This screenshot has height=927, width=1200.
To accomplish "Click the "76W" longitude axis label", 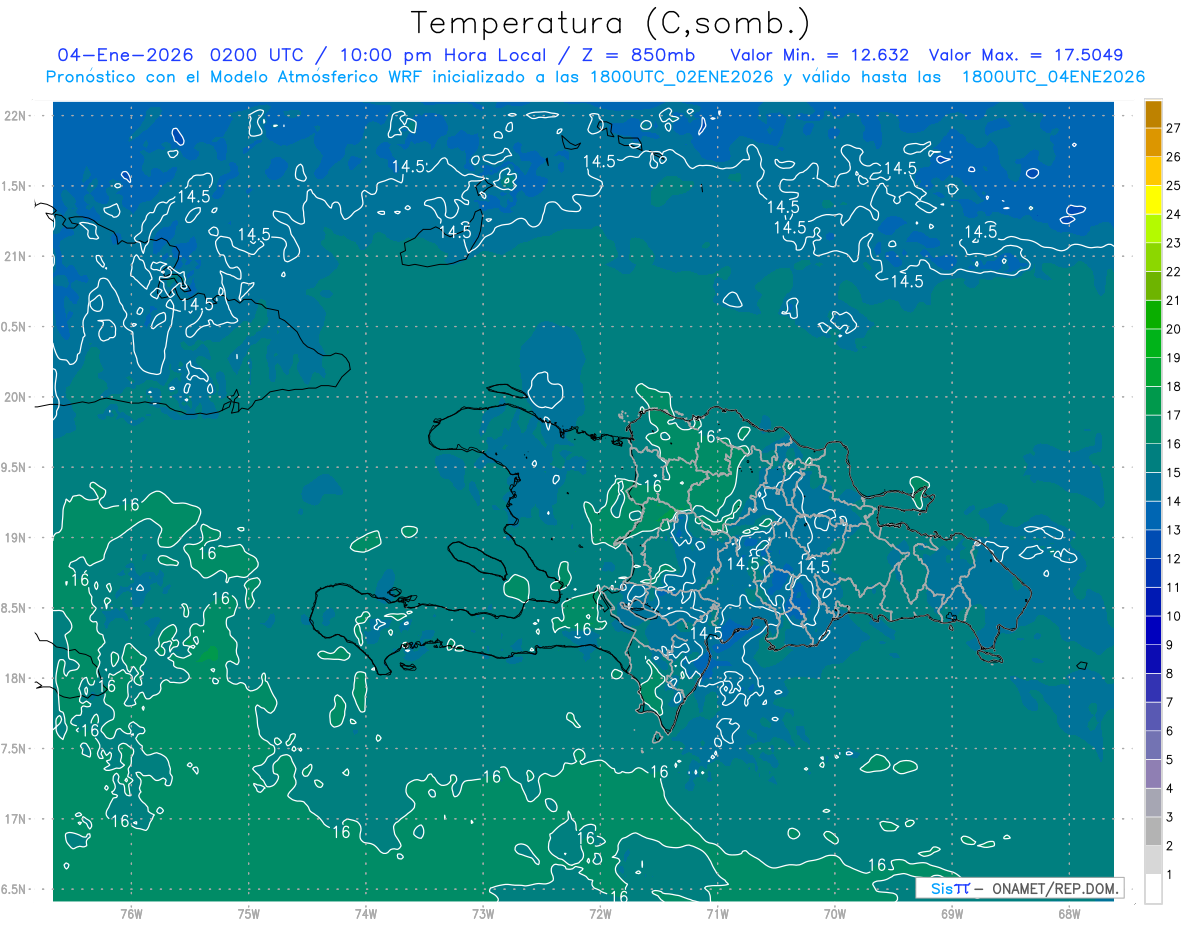I will coord(131,914).
